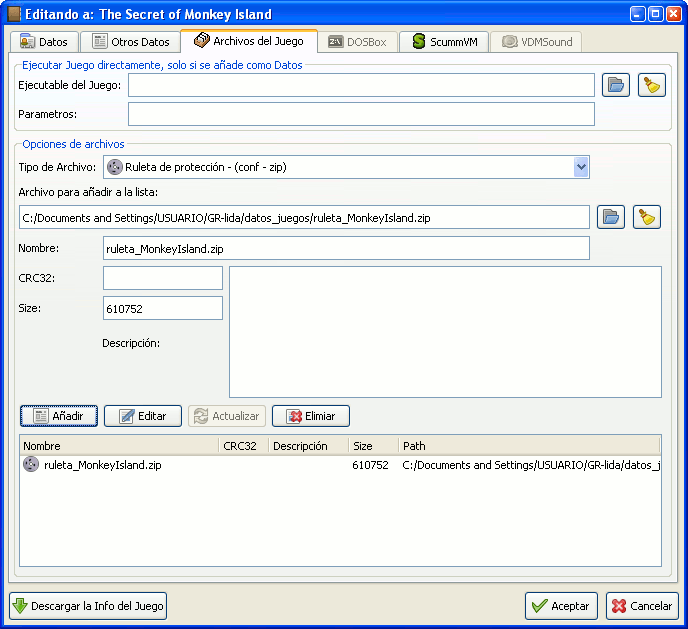688x629 pixels.
Task: Sort list by the Size column header
Action: tap(372, 446)
